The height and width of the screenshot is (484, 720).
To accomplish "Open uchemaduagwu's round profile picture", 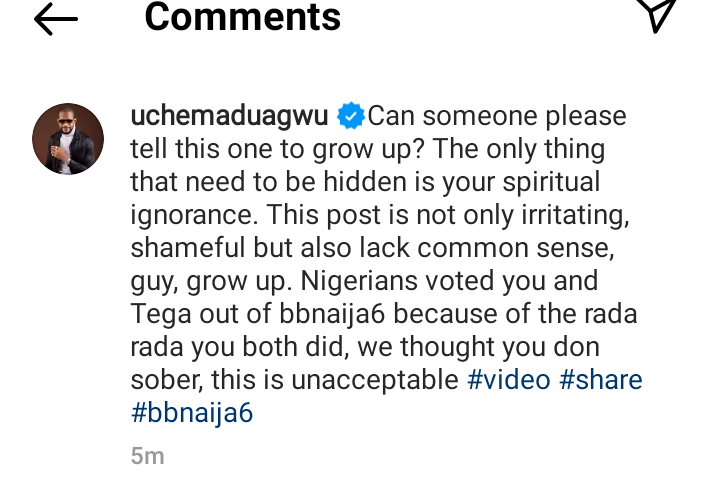I will tap(68, 139).
